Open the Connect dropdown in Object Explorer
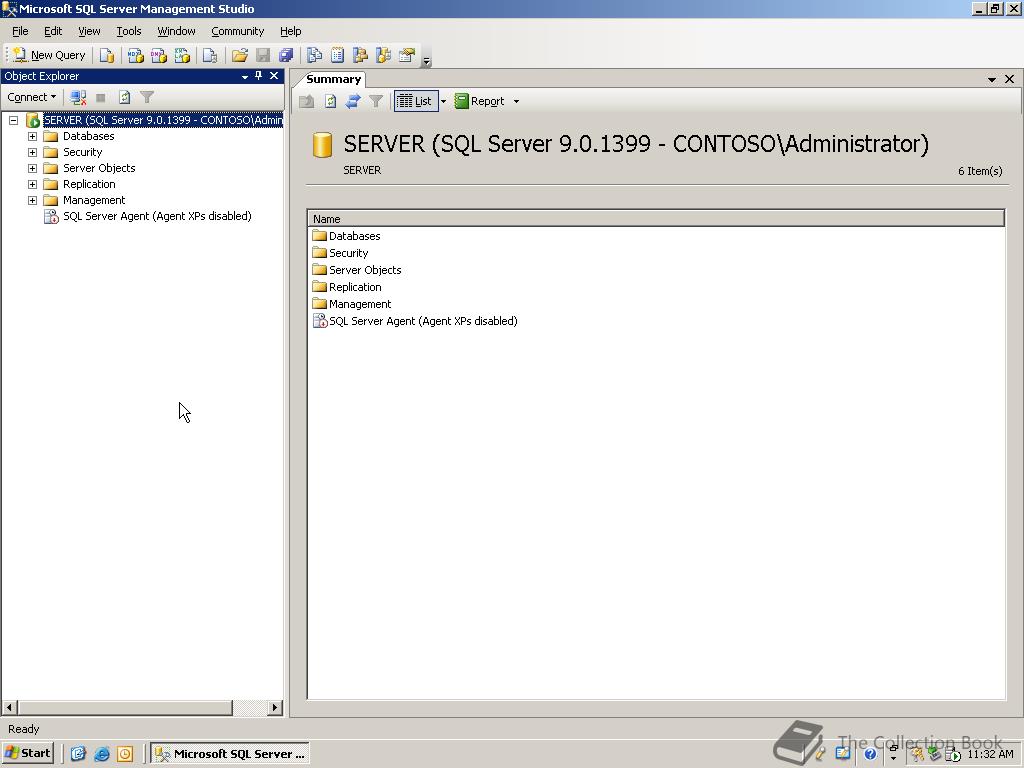1024x768 pixels. coord(31,97)
